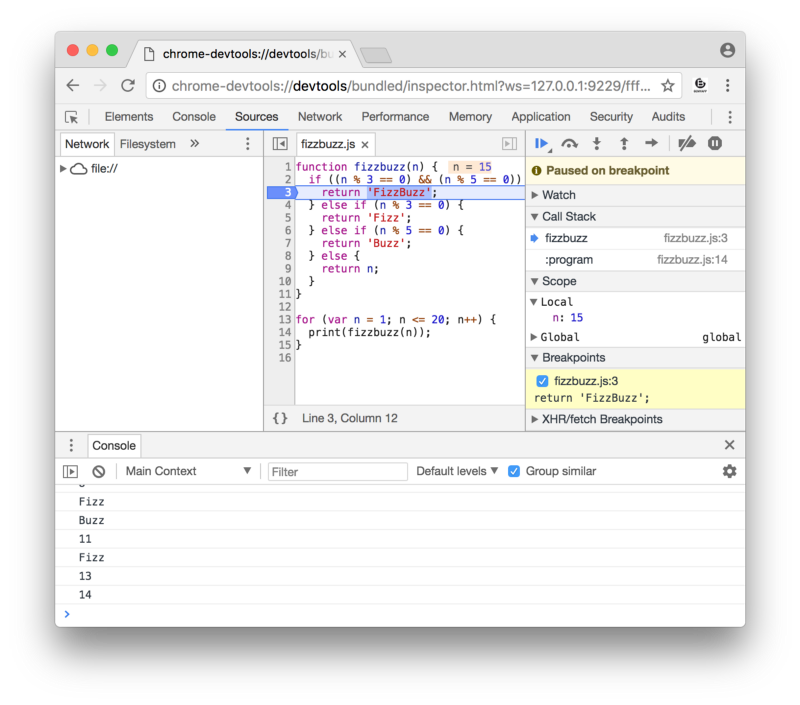Toggle pause on exceptions
800x705 pixels.
[x=715, y=144]
